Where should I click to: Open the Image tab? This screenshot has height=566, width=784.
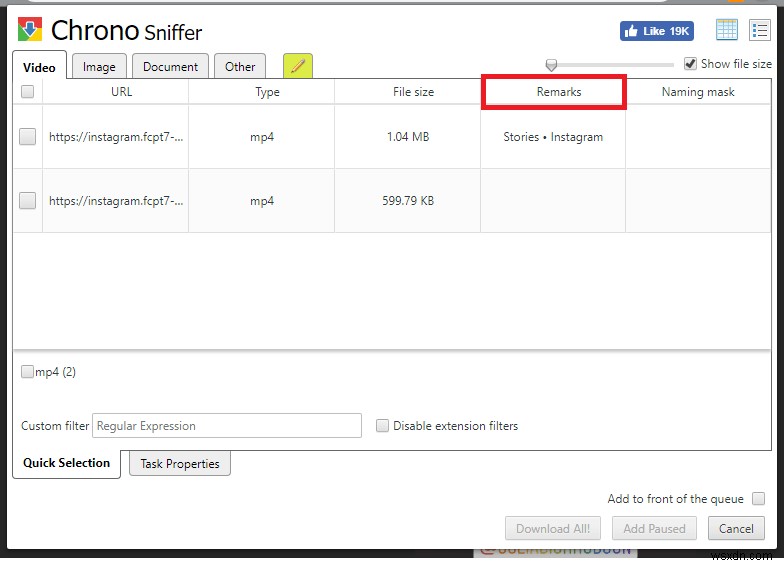99,66
